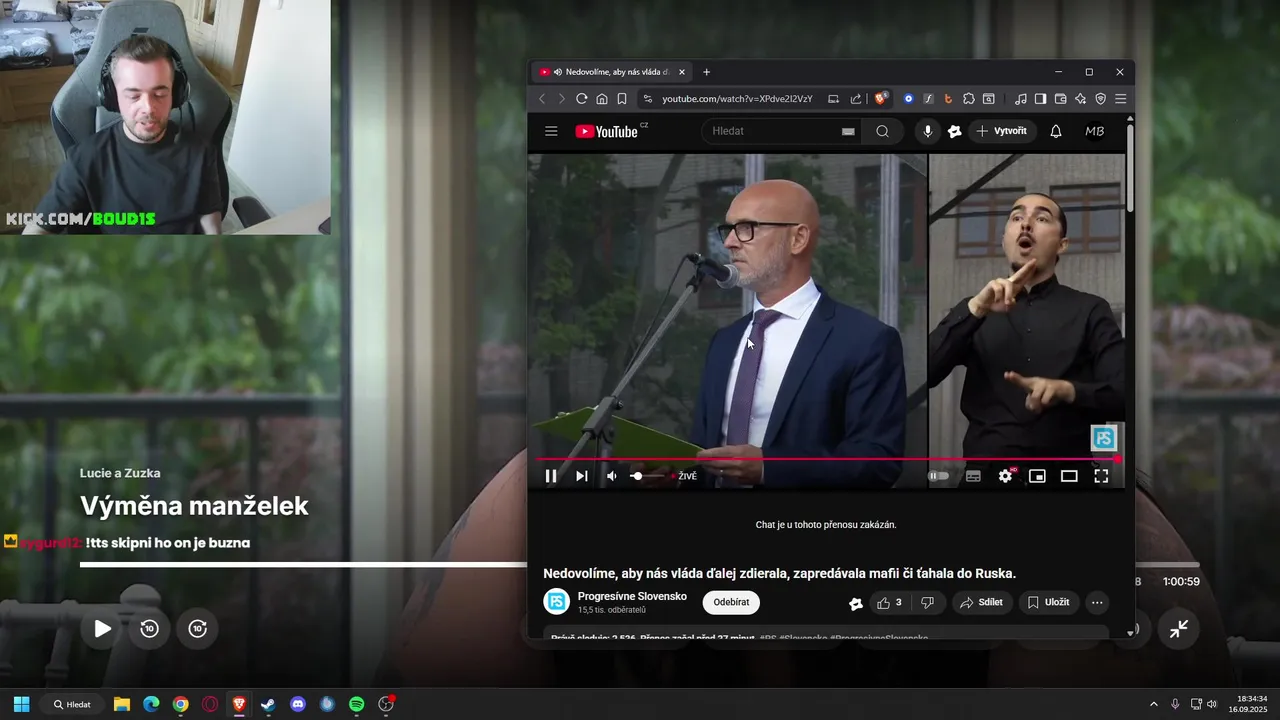
Task: Click the YouTube search magnifier button
Action: tap(882, 131)
